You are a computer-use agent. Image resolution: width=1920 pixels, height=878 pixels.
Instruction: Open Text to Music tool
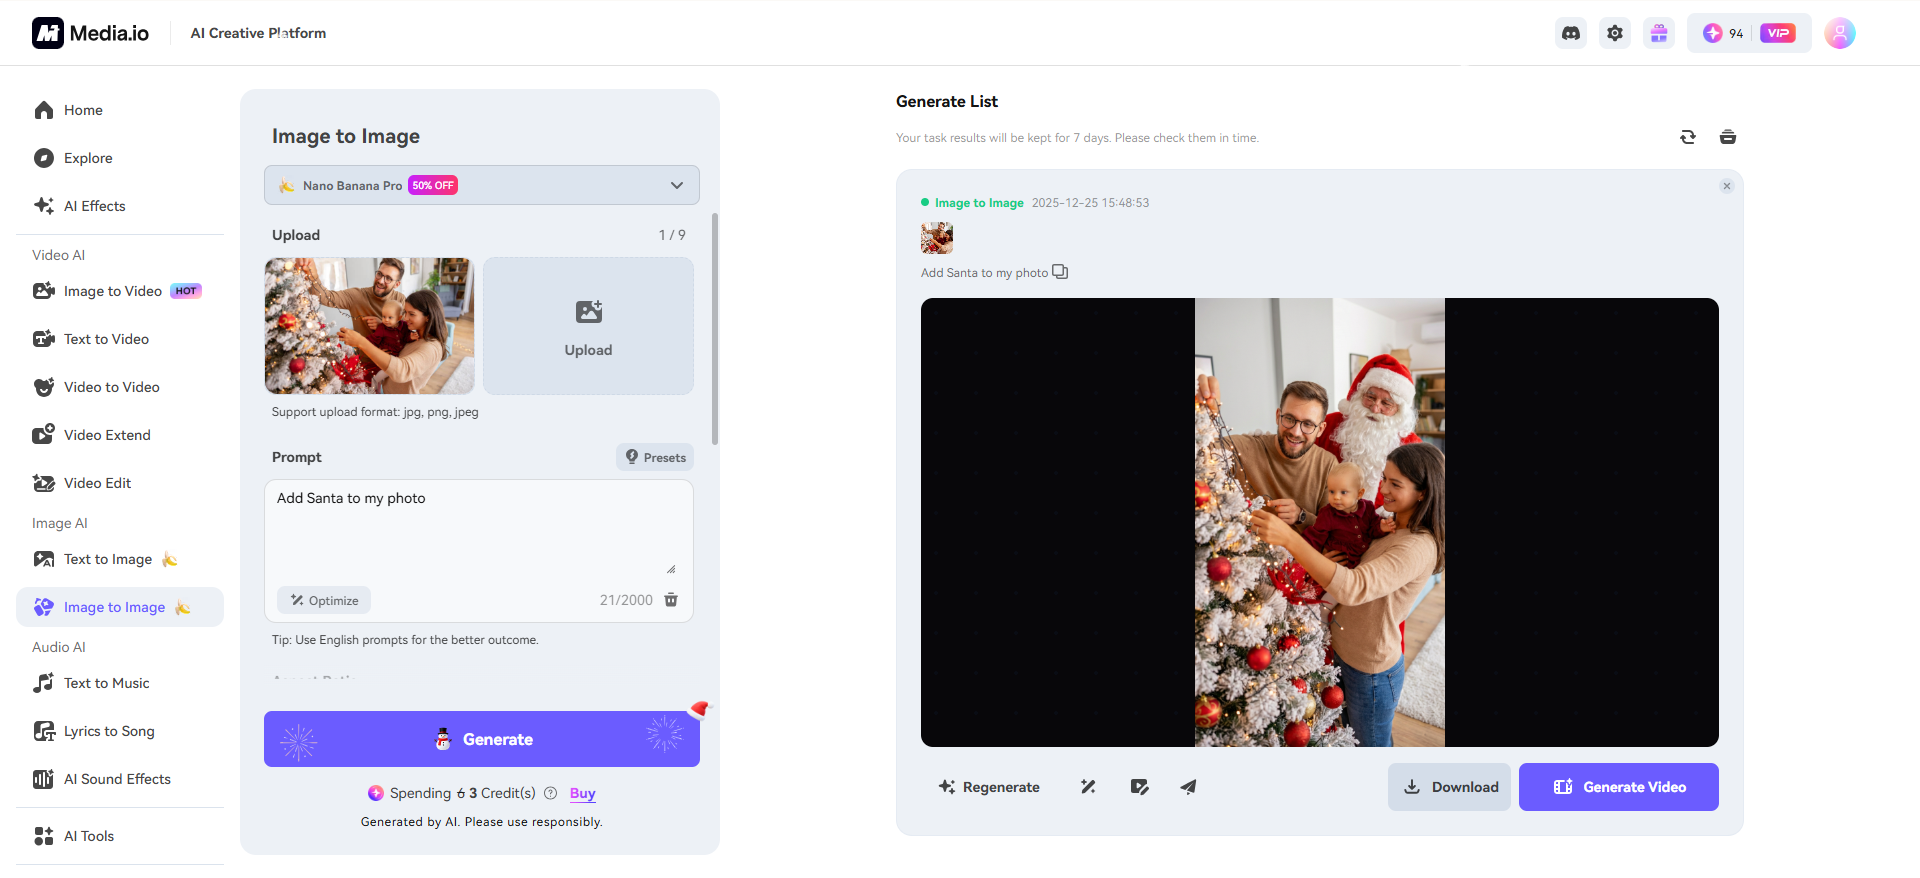[x=120, y=683]
